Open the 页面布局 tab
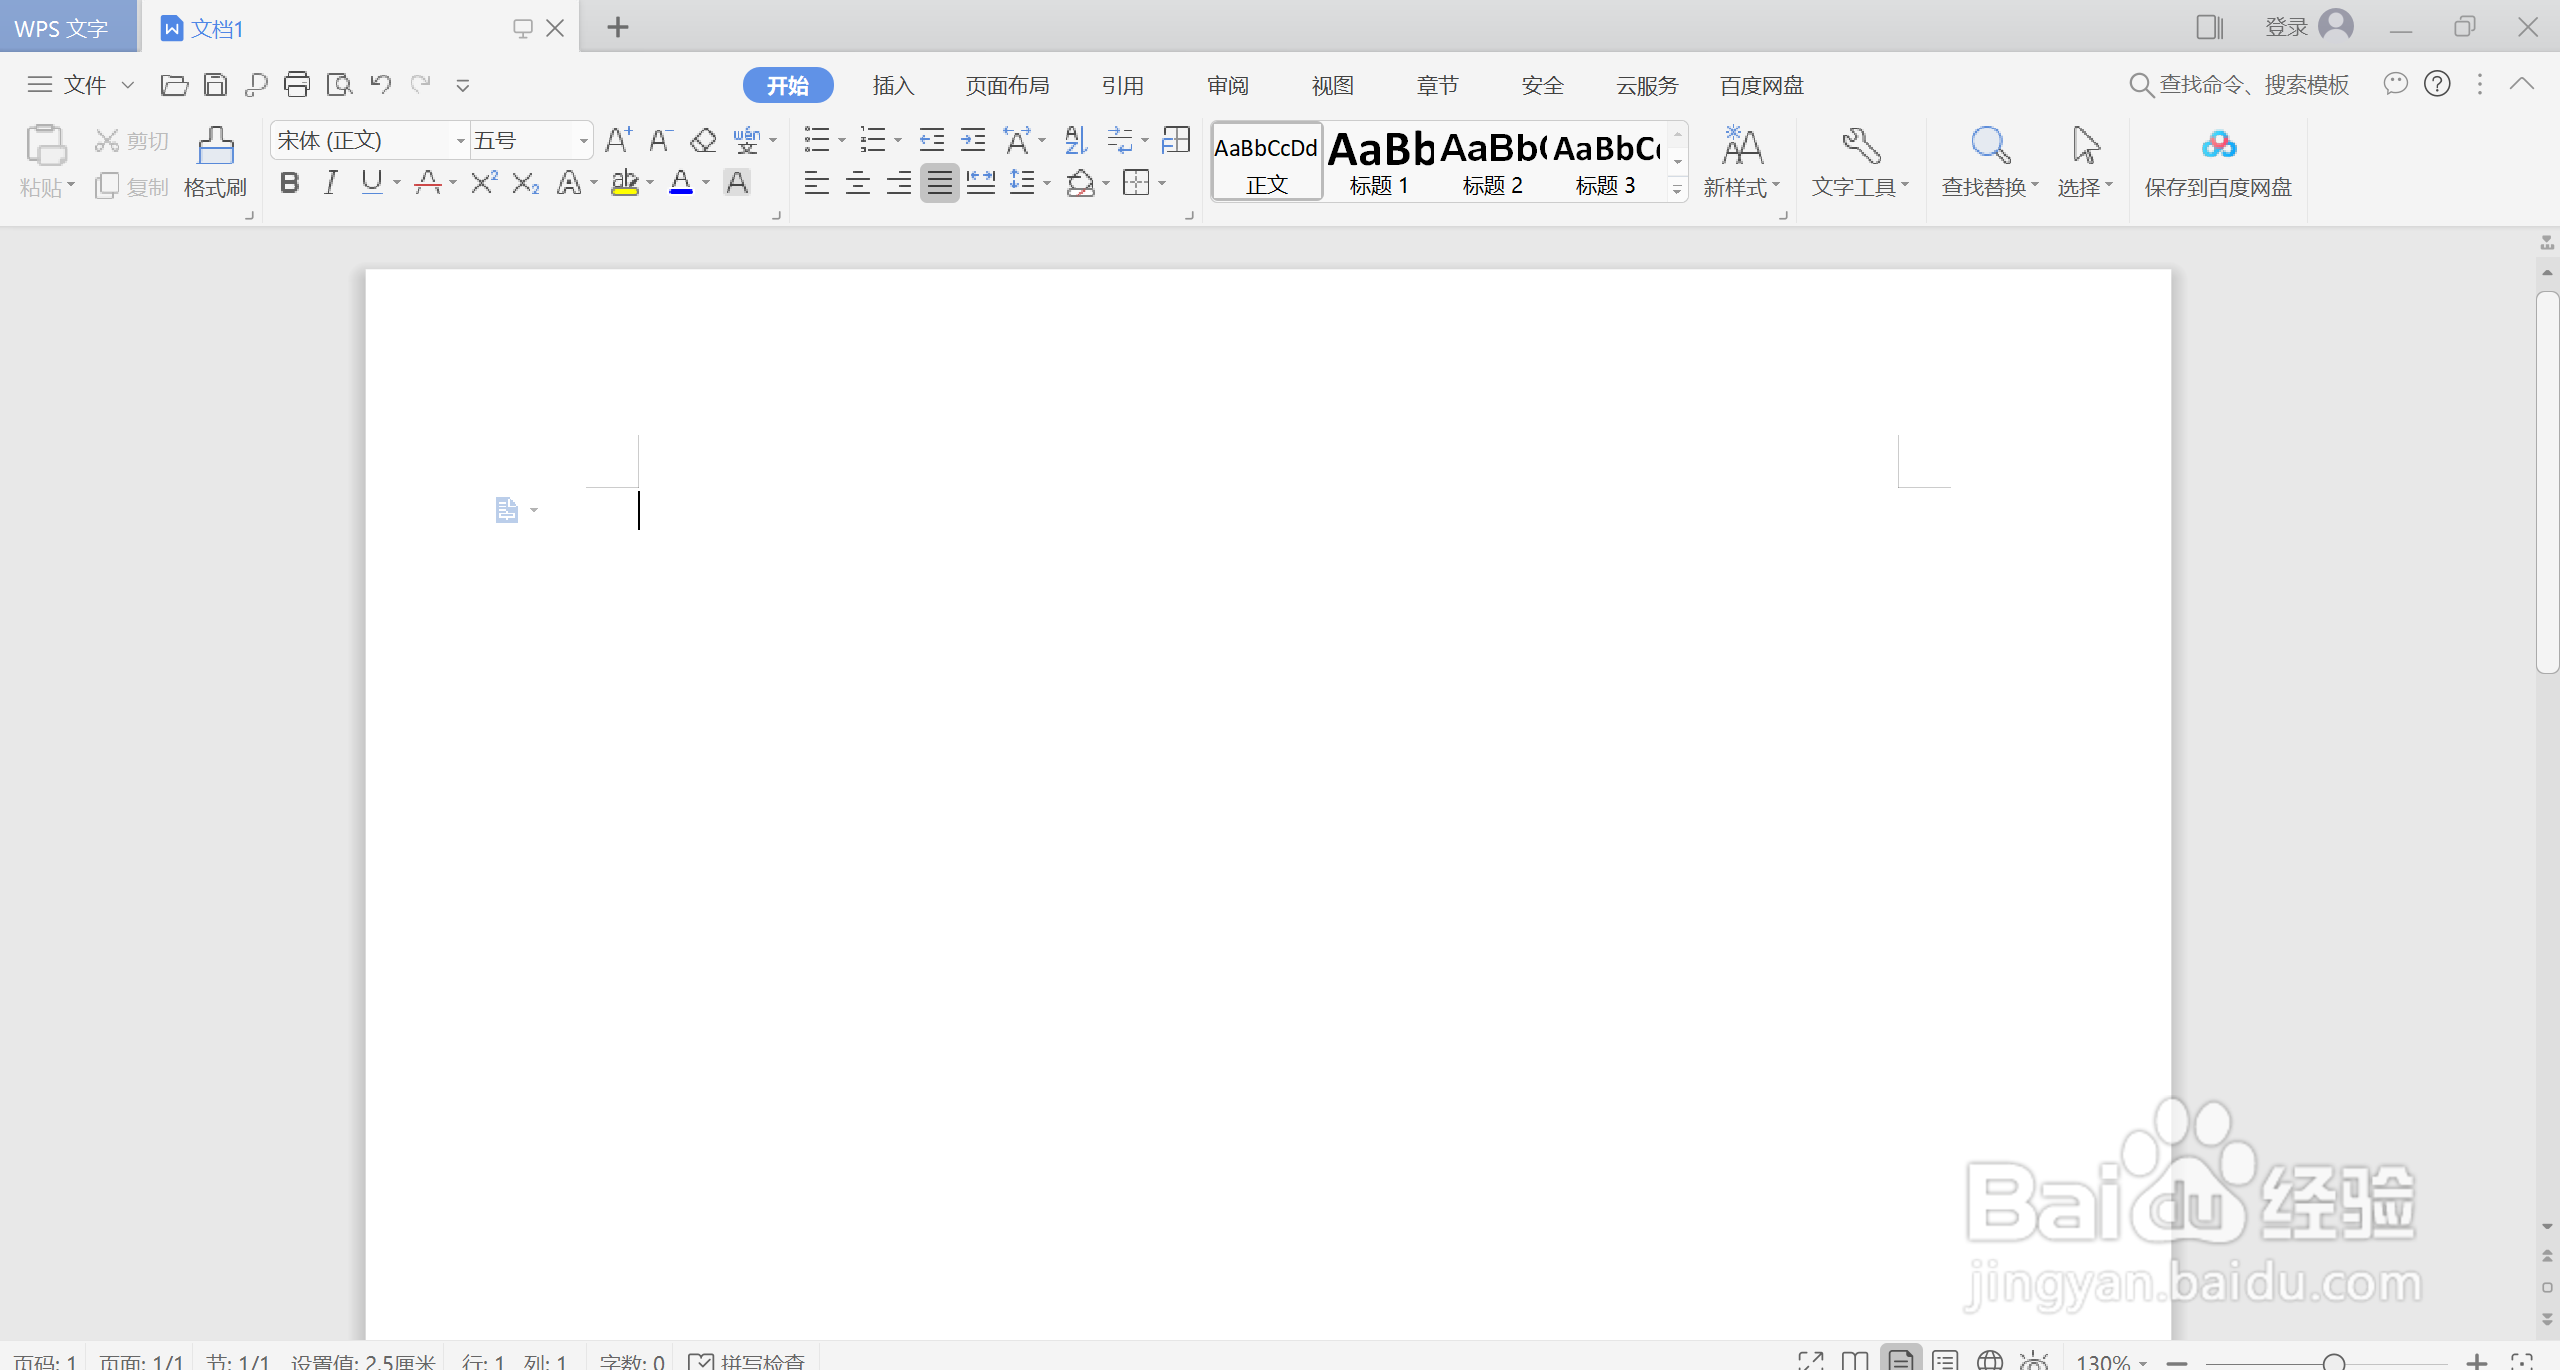Image resolution: width=2560 pixels, height=1370 pixels. tap(1007, 86)
